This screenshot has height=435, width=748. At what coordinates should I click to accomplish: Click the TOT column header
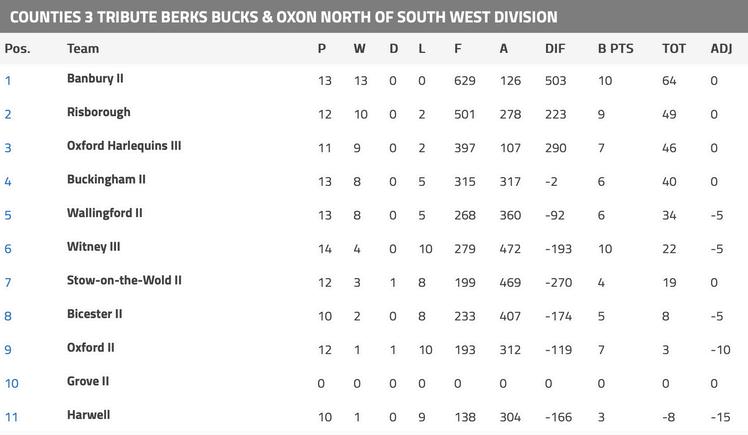[674, 48]
